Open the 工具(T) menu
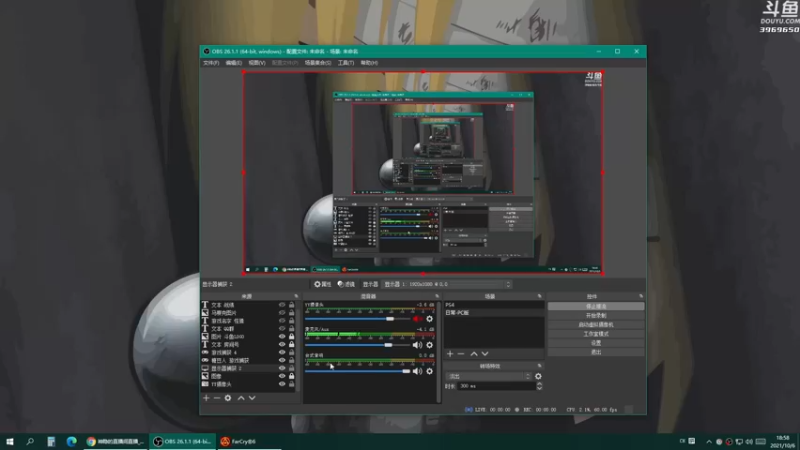 [345, 63]
